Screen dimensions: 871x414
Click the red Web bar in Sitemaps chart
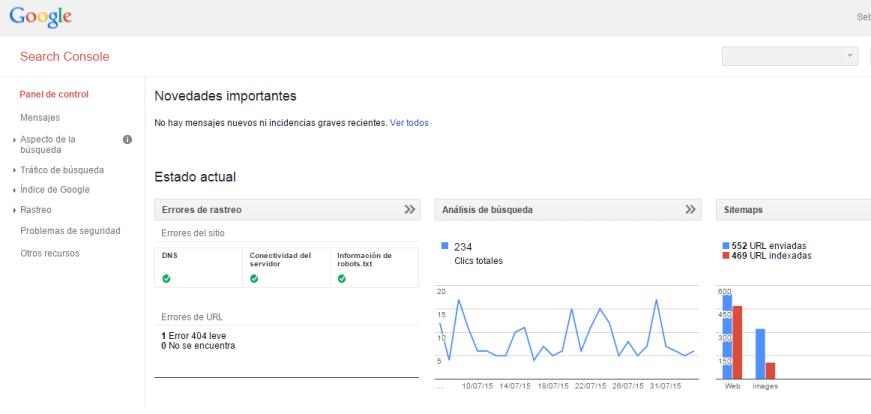pyautogui.click(x=738, y=342)
